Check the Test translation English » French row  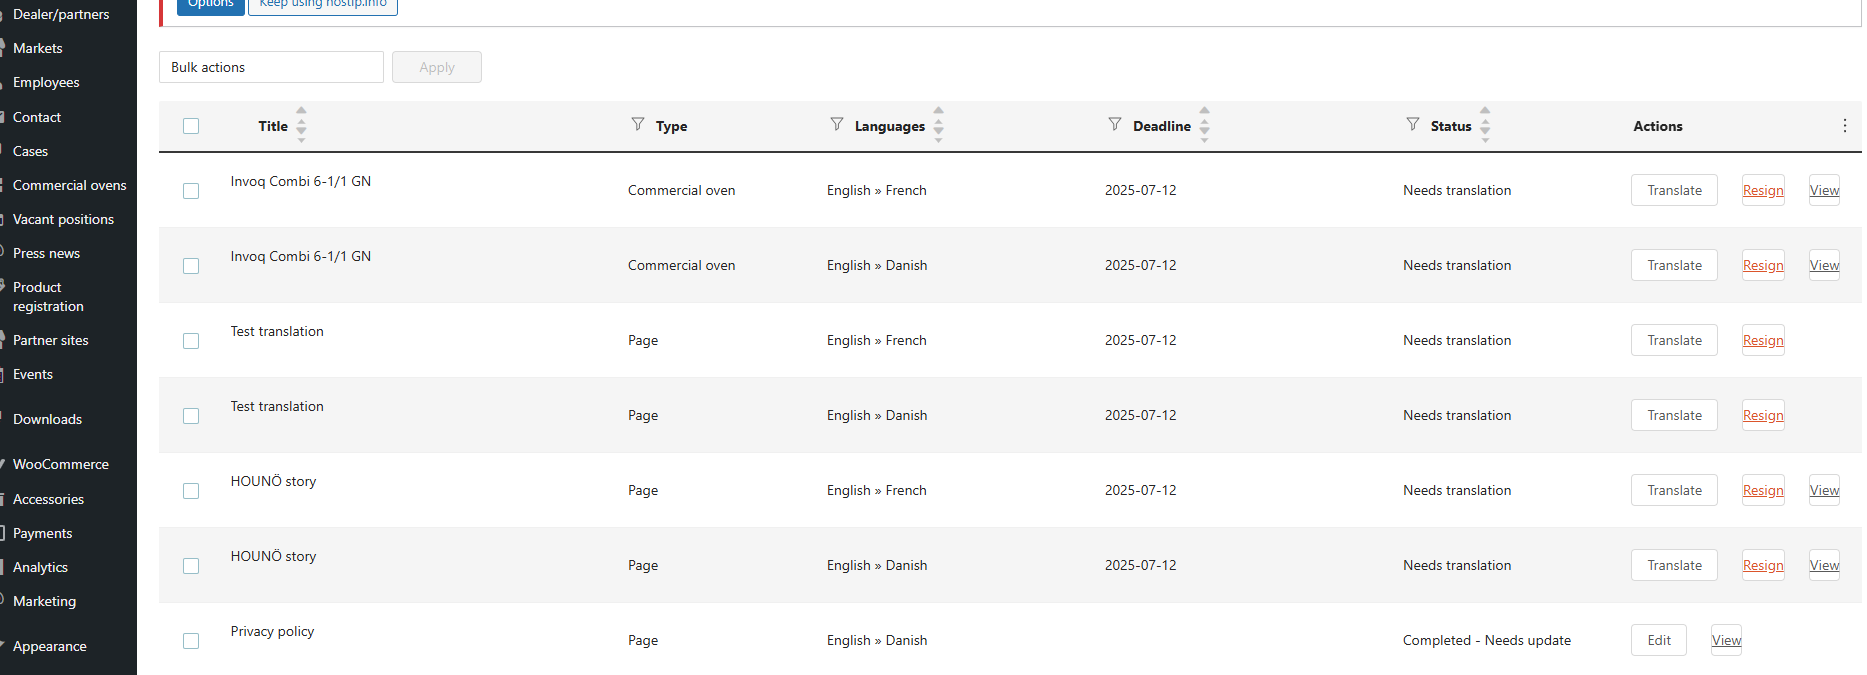(x=191, y=341)
